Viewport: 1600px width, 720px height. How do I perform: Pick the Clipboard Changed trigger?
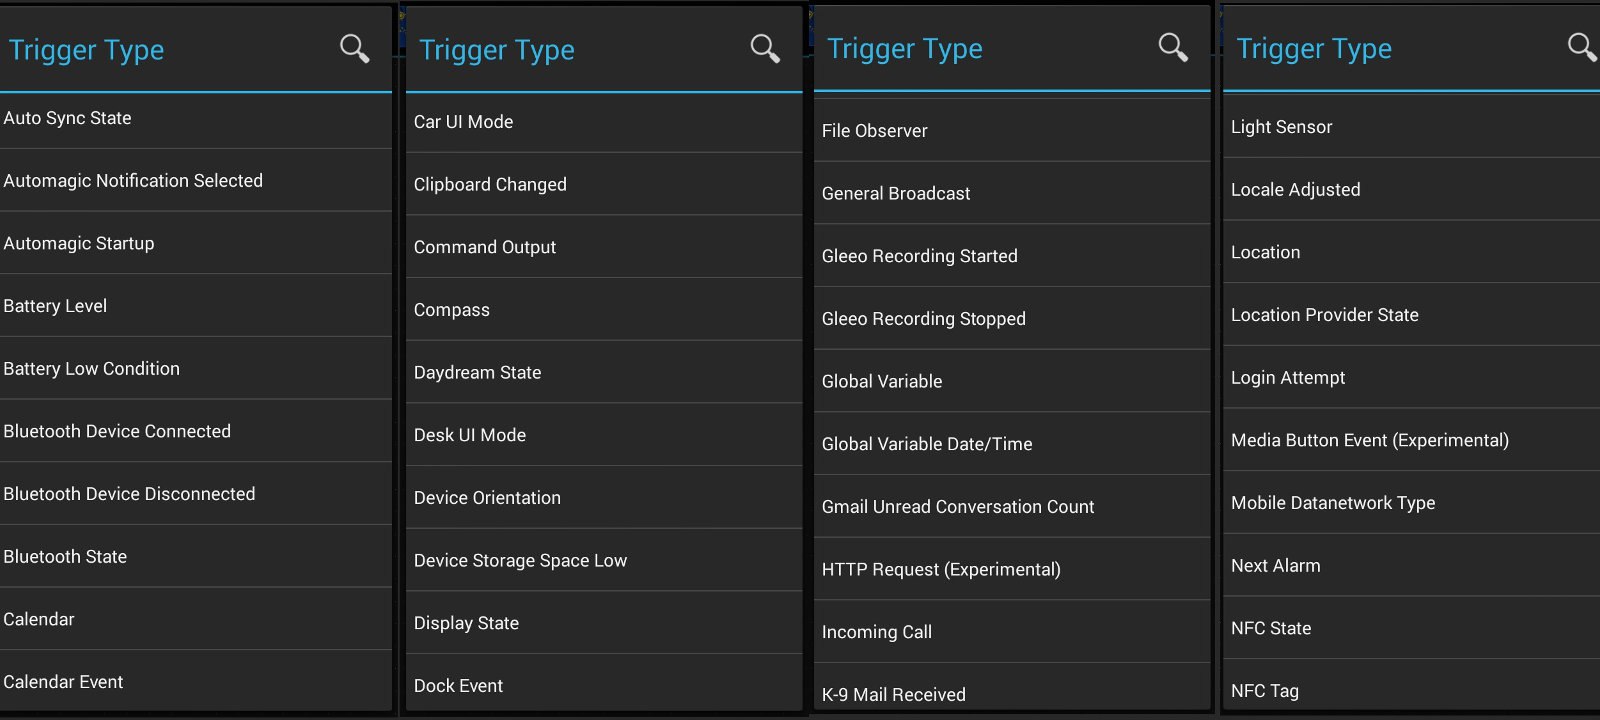pyautogui.click(x=604, y=184)
